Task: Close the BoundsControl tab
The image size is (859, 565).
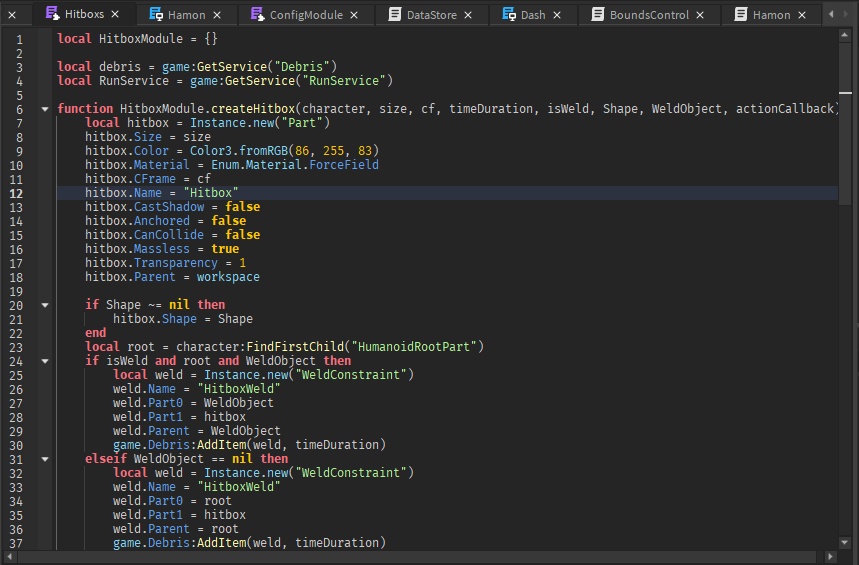Action: pyautogui.click(x=700, y=15)
